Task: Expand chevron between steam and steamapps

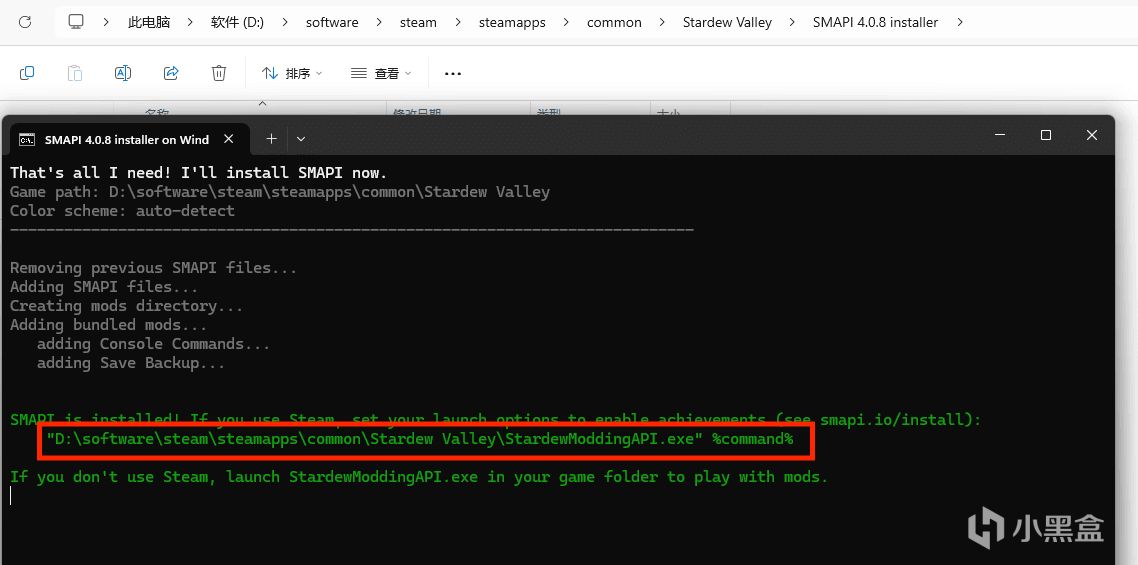Action: click(x=458, y=23)
